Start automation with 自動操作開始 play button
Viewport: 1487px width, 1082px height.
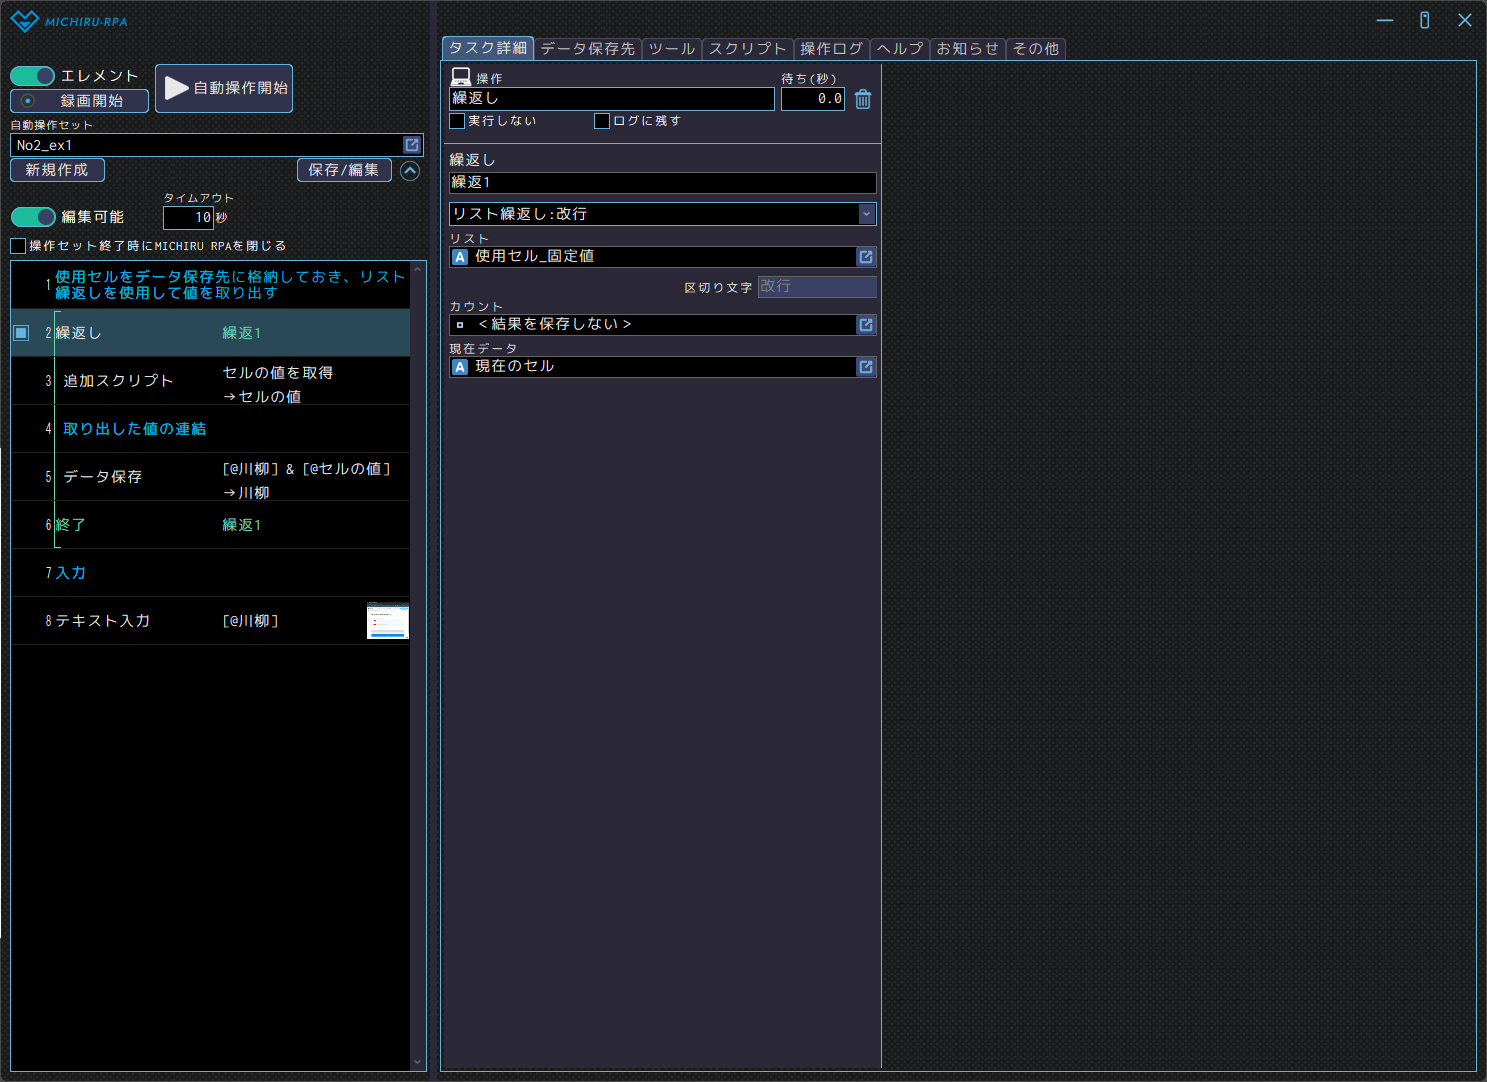tap(224, 88)
